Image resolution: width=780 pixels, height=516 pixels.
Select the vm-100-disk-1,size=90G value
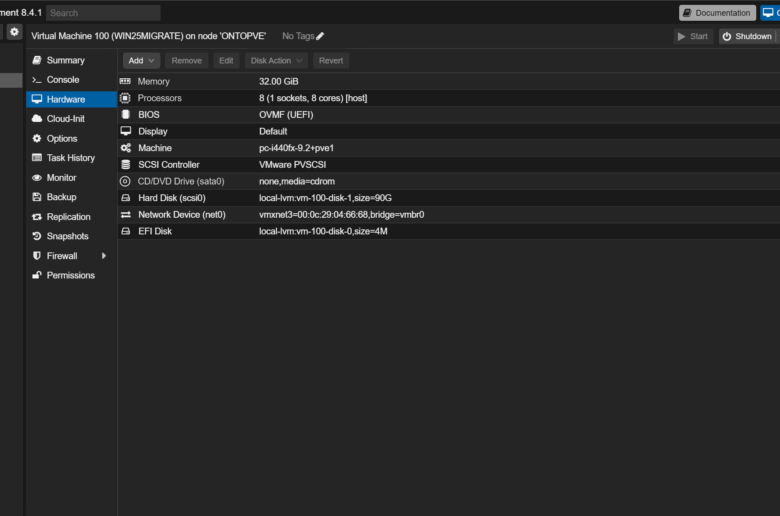pos(325,198)
